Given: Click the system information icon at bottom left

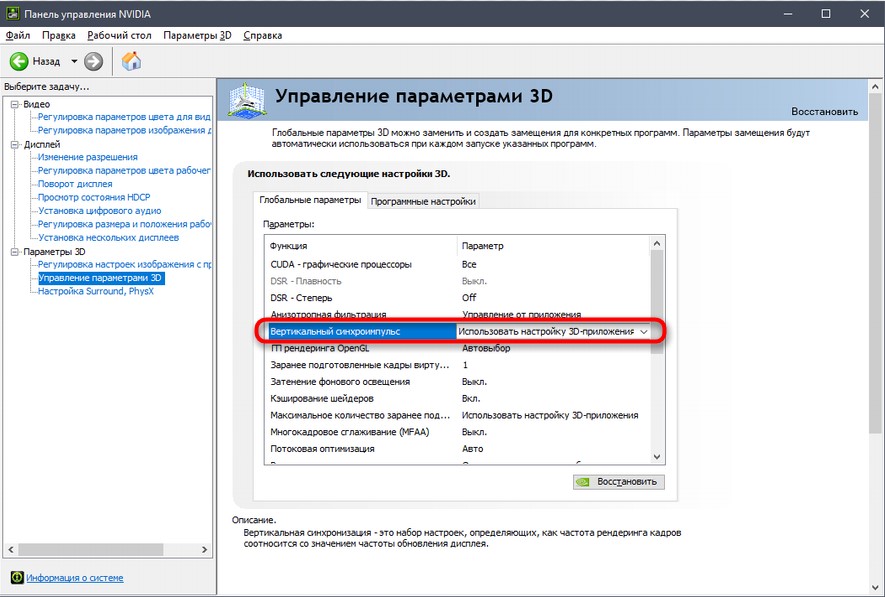Looking at the screenshot, I should point(17,577).
